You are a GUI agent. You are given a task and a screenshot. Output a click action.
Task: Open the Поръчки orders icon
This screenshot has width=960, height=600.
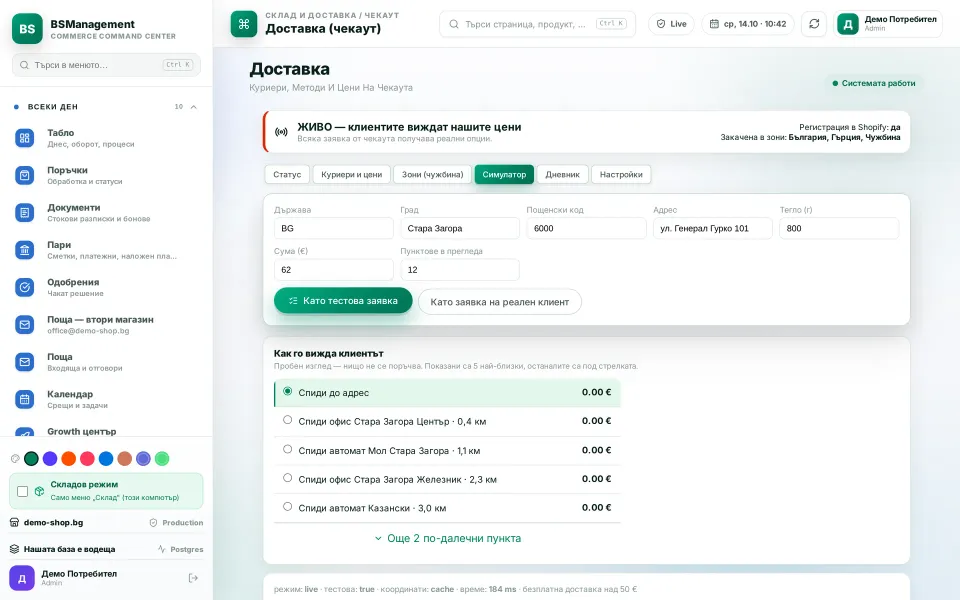pyautogui.click(x=24, y=175)
